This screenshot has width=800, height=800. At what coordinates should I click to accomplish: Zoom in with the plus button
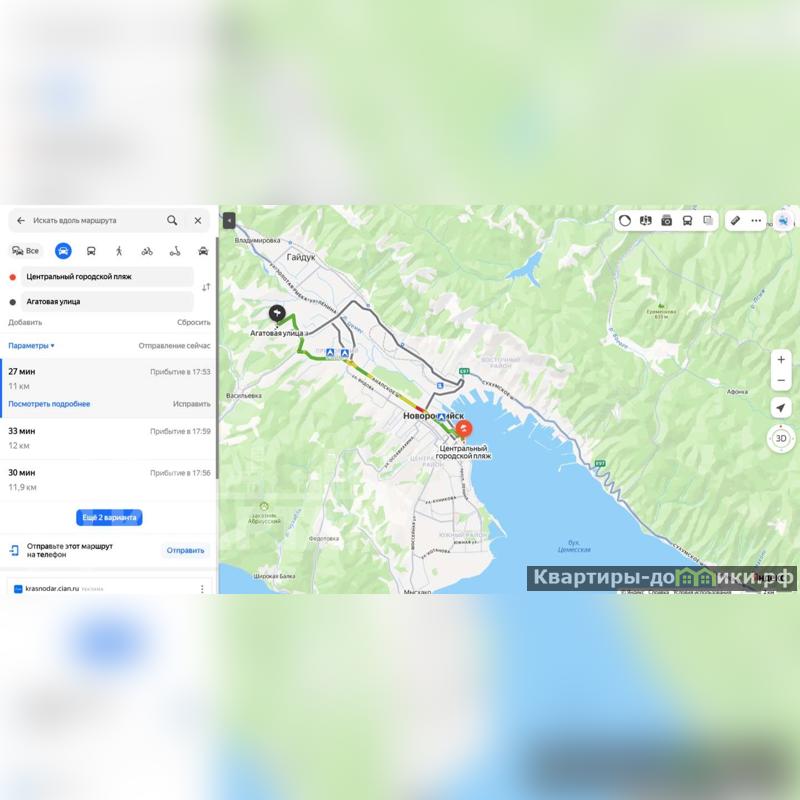(x=781, y=360)
